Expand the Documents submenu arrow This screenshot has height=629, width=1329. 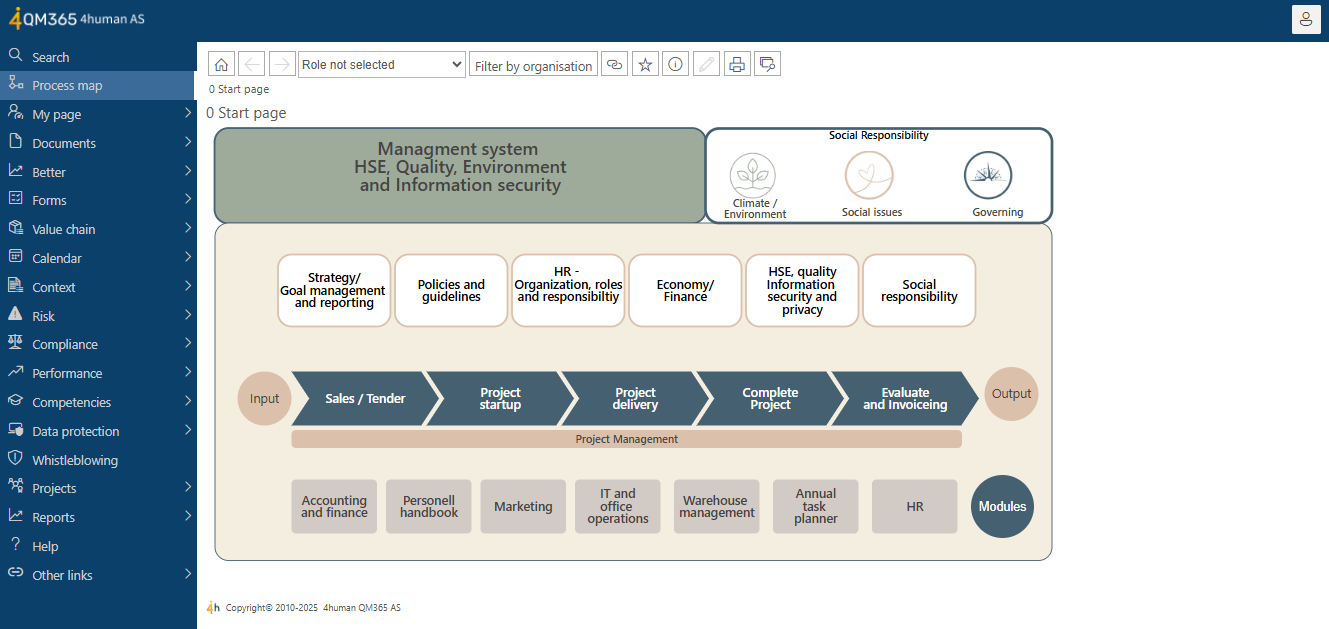188,143
